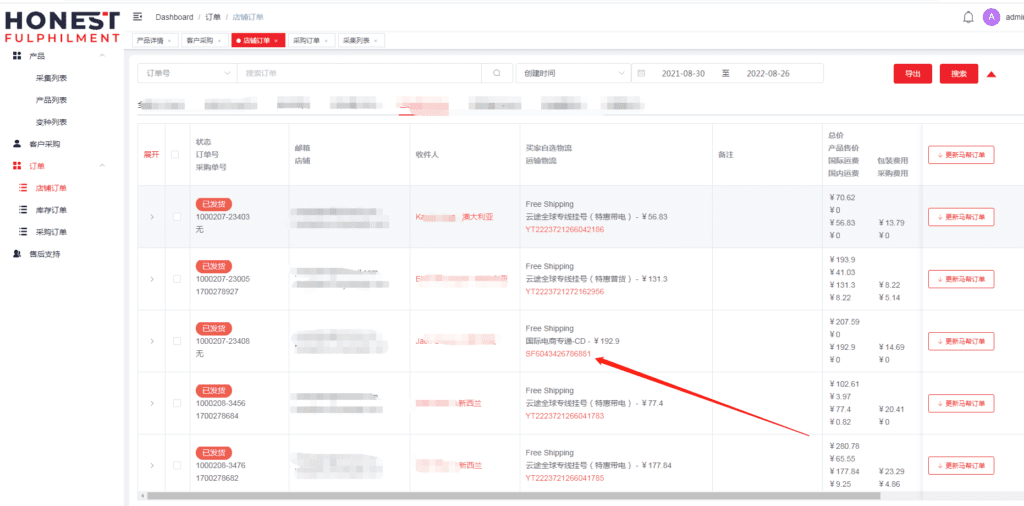Click the sidebar collapse hamburger icon
This screenshot has width=1024, height=506.
(x=137, y=17)
